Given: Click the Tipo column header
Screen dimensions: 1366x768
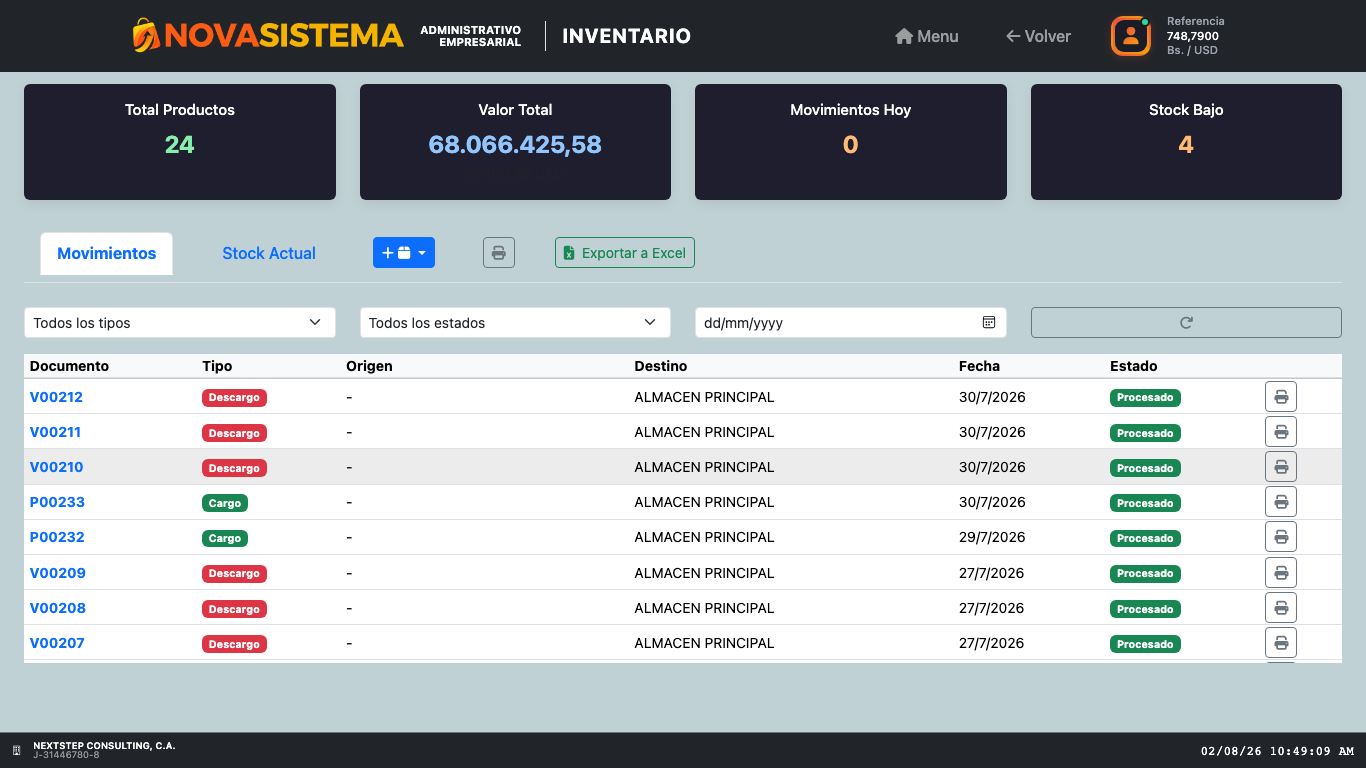Looking at the screenshot, I should click(x=217, y=366).
